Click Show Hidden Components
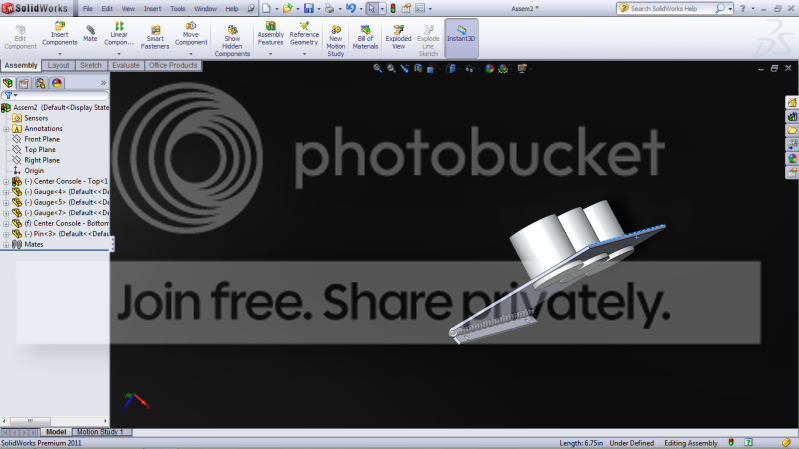Screen dimensions: 799x449 click(232, 41)
